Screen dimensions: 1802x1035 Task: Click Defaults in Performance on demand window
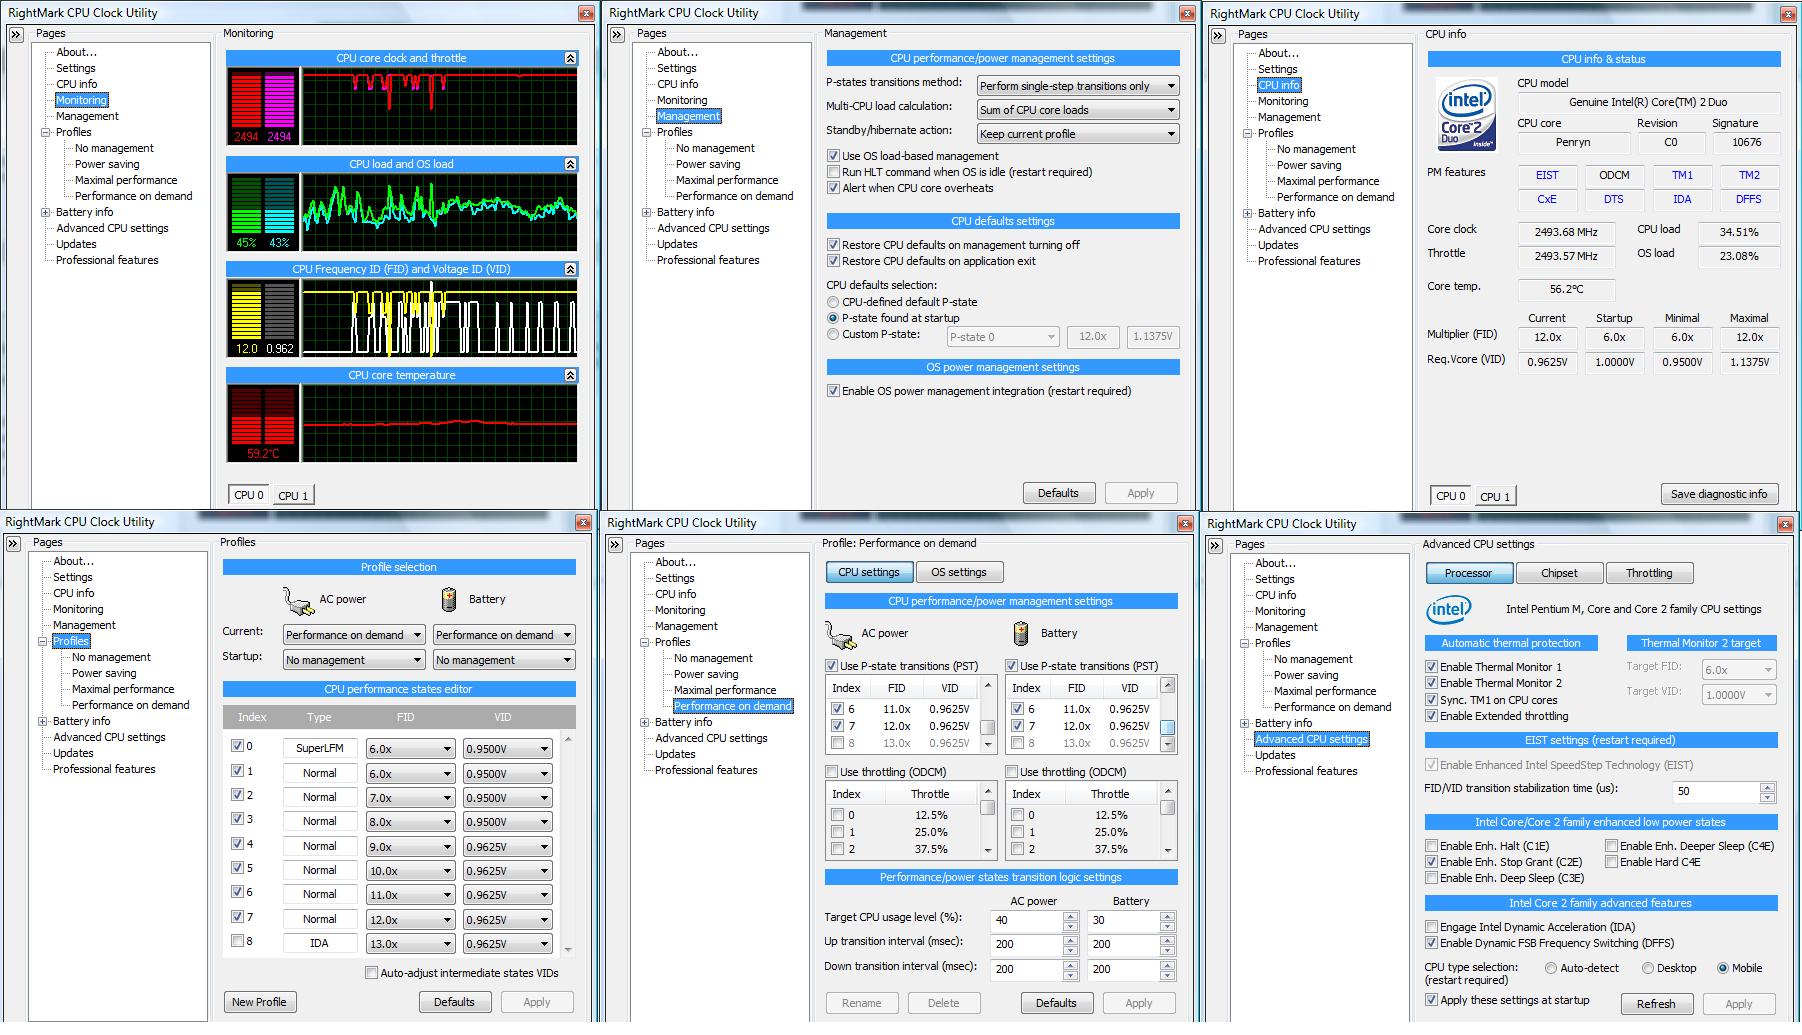click(x=1056, y=1003)
